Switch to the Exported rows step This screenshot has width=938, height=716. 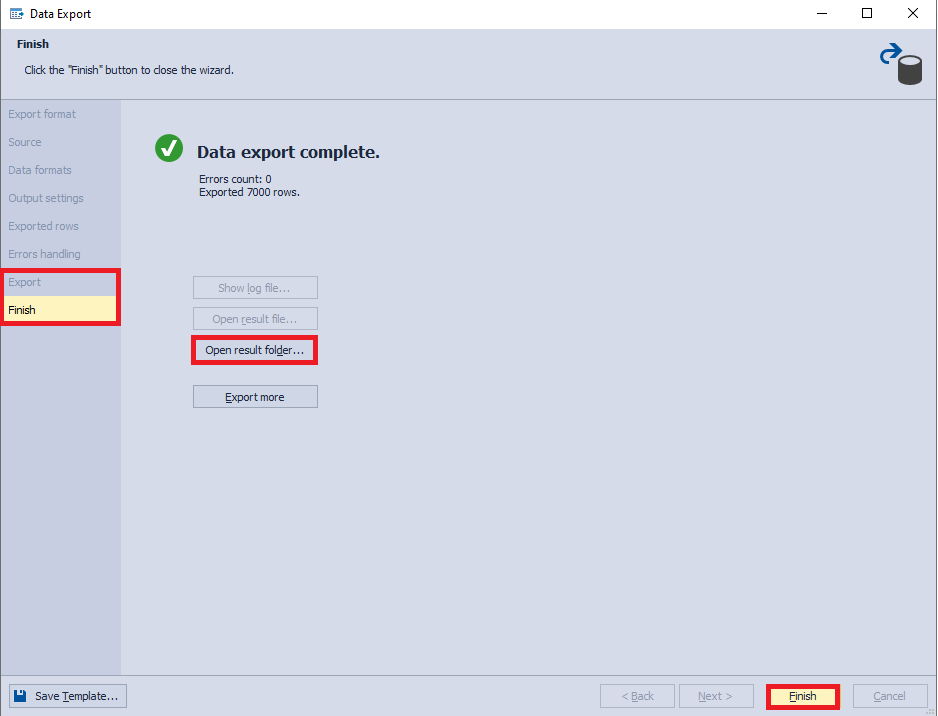pos(43,226)
